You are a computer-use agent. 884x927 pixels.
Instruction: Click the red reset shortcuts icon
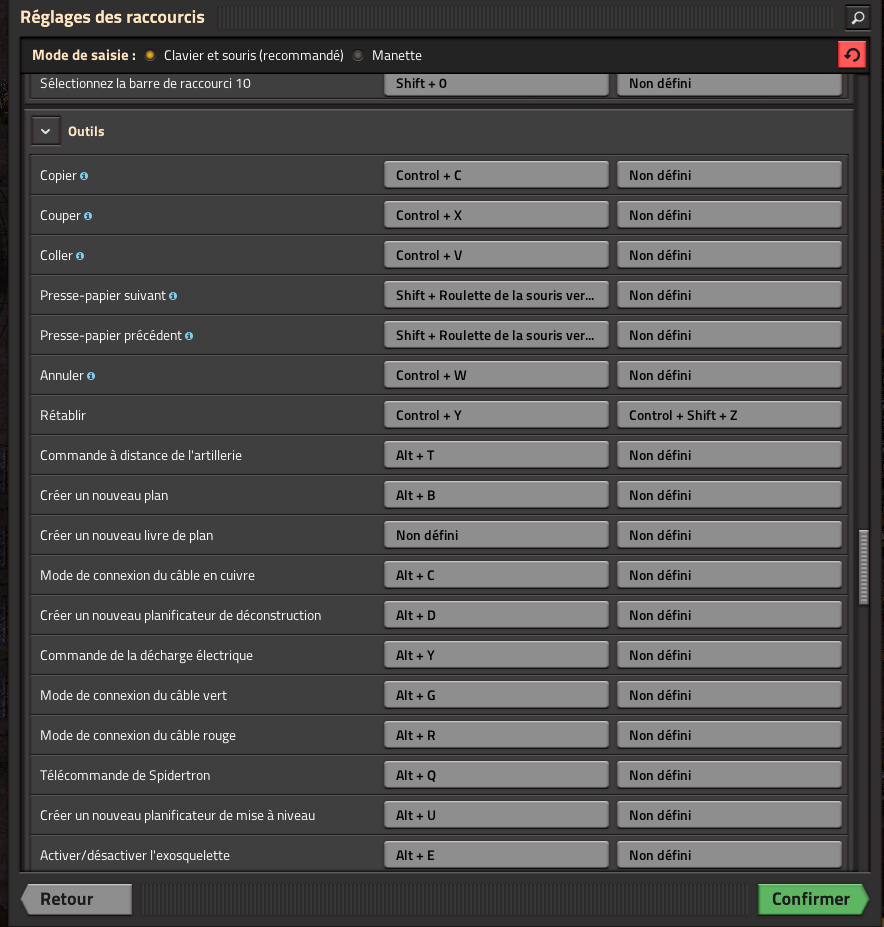851,55
